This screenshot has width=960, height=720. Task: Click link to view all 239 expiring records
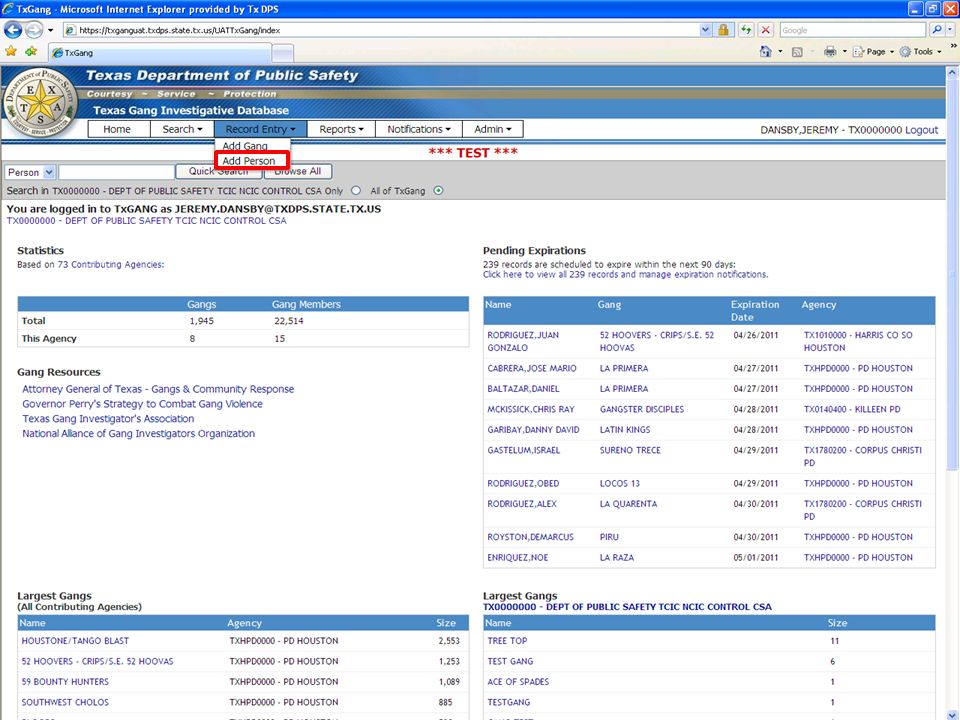(625, 275)
